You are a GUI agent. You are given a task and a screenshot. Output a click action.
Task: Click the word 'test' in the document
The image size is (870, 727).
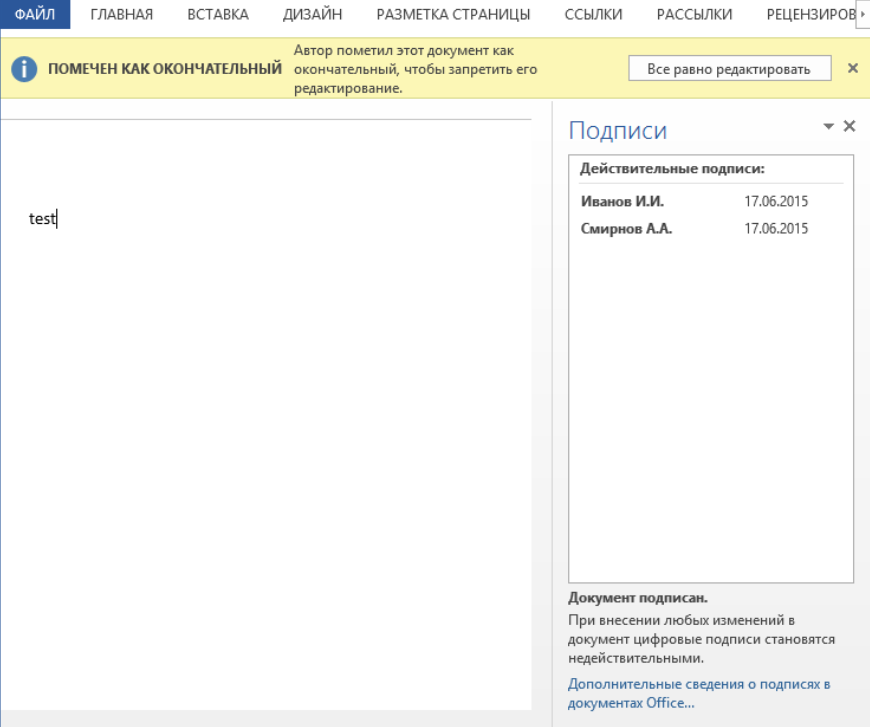pyautogui.click(x=42, y=219)
